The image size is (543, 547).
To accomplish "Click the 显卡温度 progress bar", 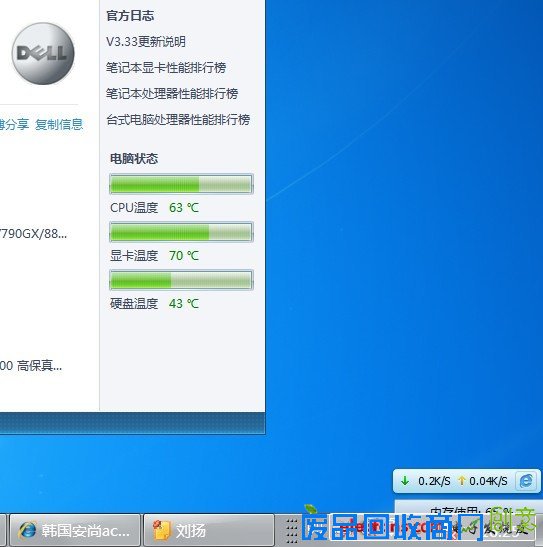I will click(181, 232).
